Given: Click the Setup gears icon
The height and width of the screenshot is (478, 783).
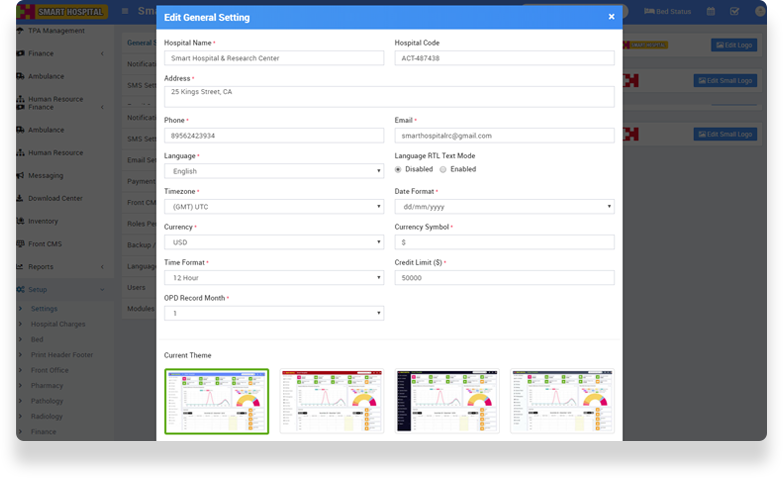Looking at the screenshot, I should [20, 289].
